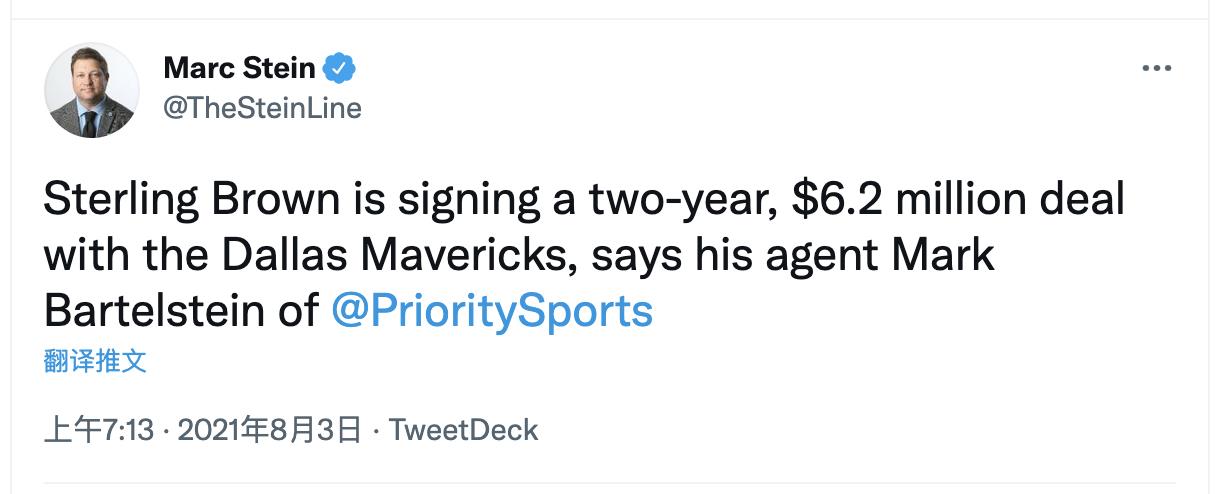Click the 2021年8月3日 date
The height and width of the screenshot is (494, 1224).
point(268,430)
